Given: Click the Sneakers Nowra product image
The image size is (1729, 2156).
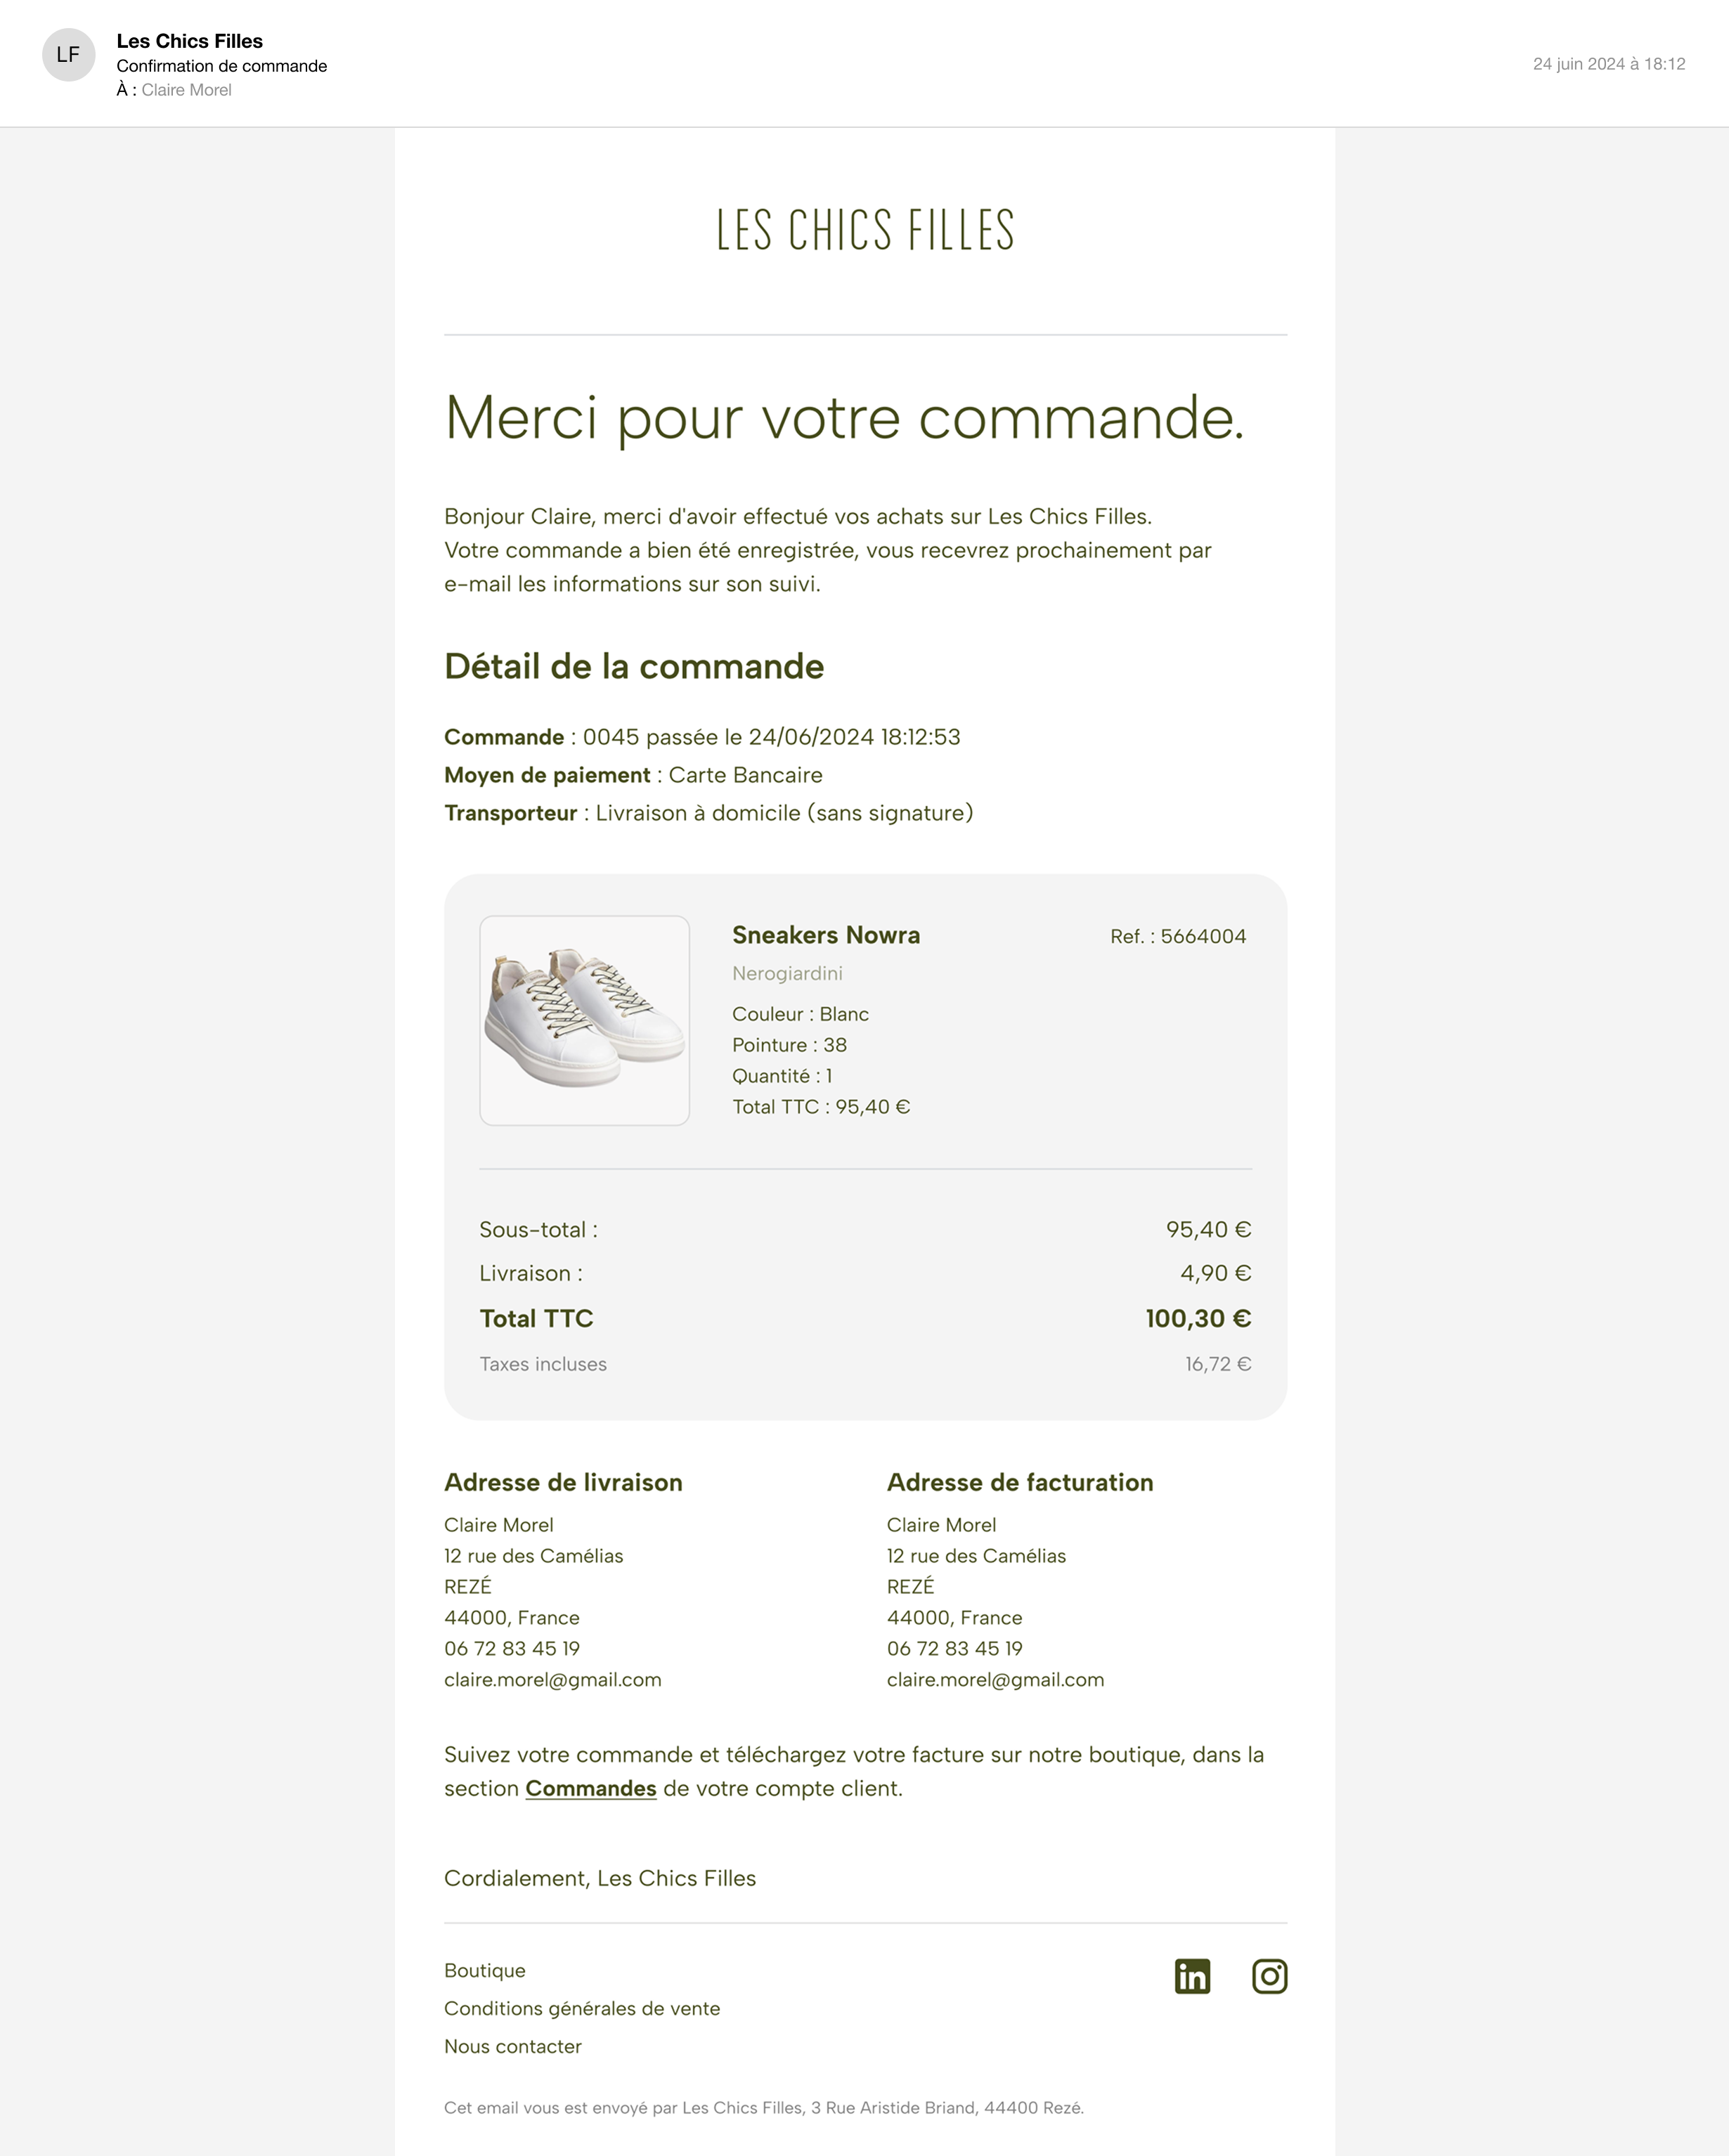Looking at the screenshot, I should pos(585,1020).
